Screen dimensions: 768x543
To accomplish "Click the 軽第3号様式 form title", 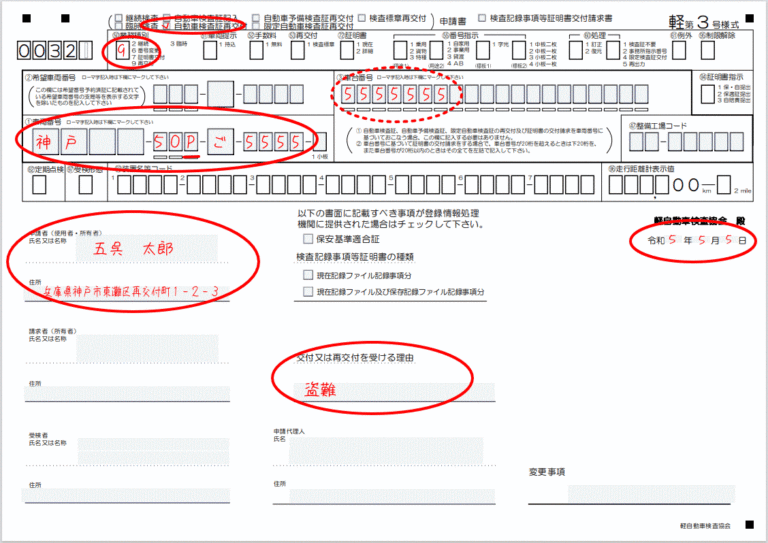I will [703, 22].
